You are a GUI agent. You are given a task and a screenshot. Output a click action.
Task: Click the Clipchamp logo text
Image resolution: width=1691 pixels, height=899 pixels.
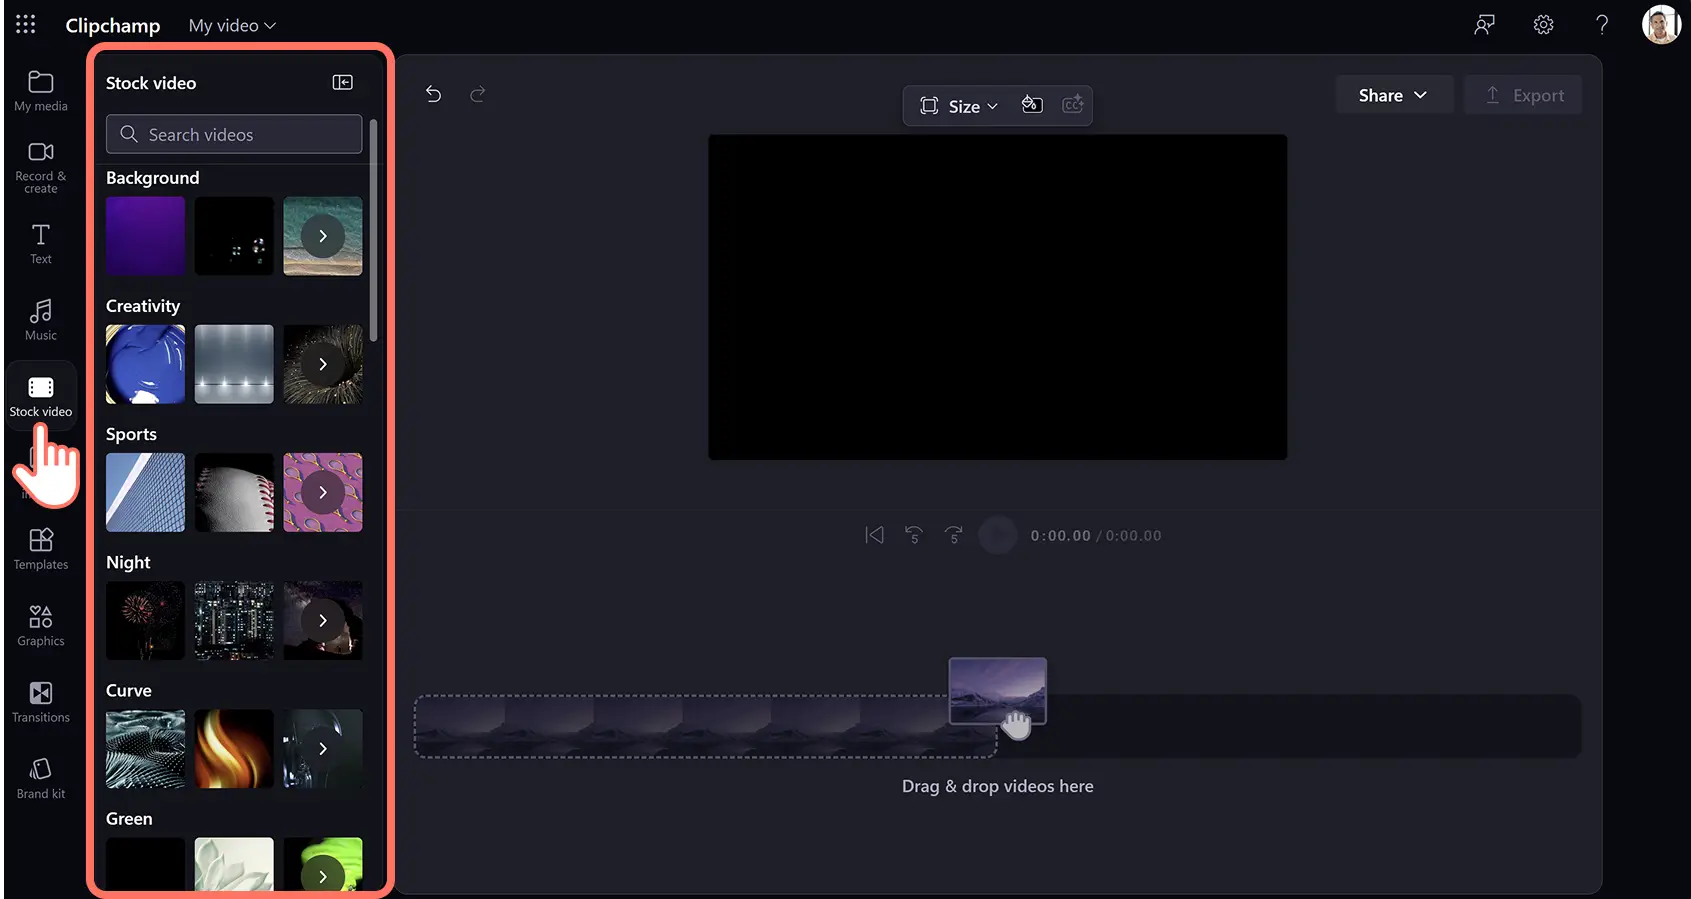coord(113,26)
